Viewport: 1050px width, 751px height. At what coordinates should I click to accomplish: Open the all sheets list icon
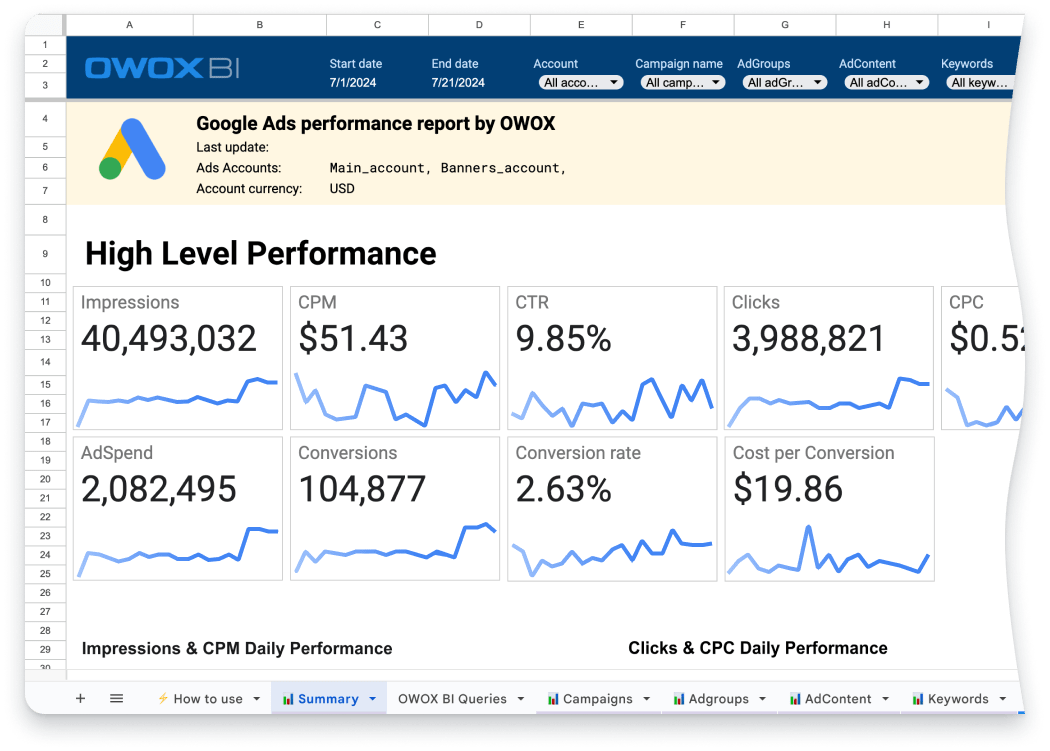(x=117, y=699)
